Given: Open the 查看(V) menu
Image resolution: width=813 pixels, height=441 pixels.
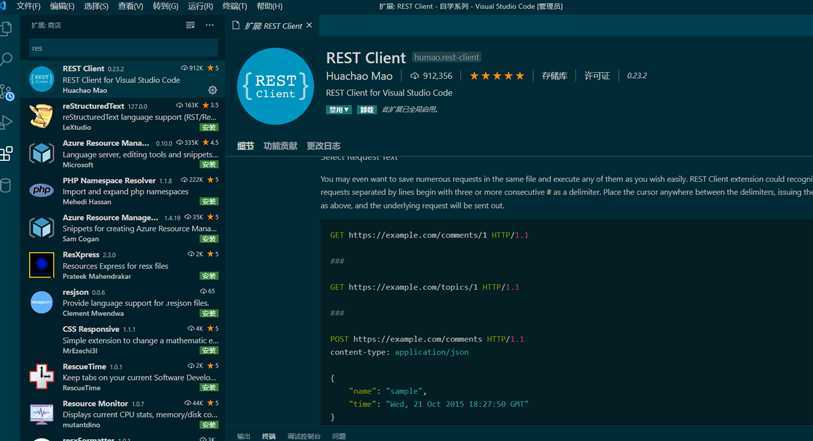Looking at the screenshot, I should 131,6.
